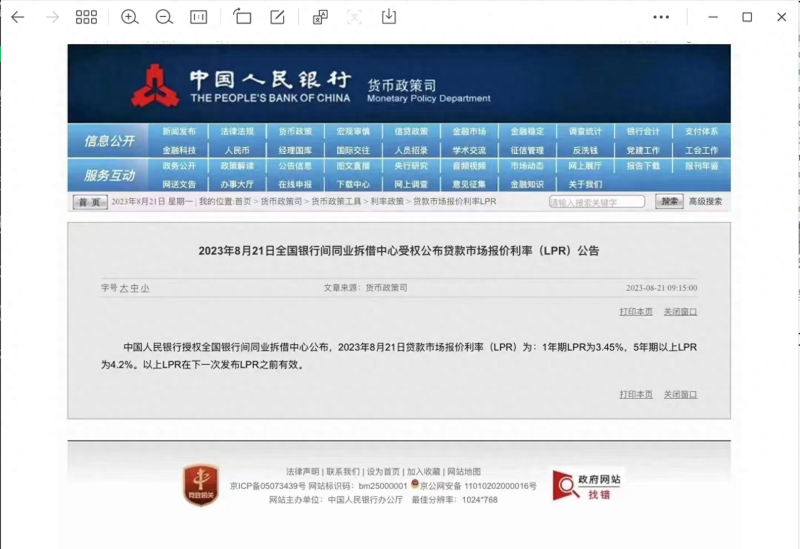The width and height of the screenshot is (800, 549).
Task: Open the 人民币 menu item
Action: point(237,151)
